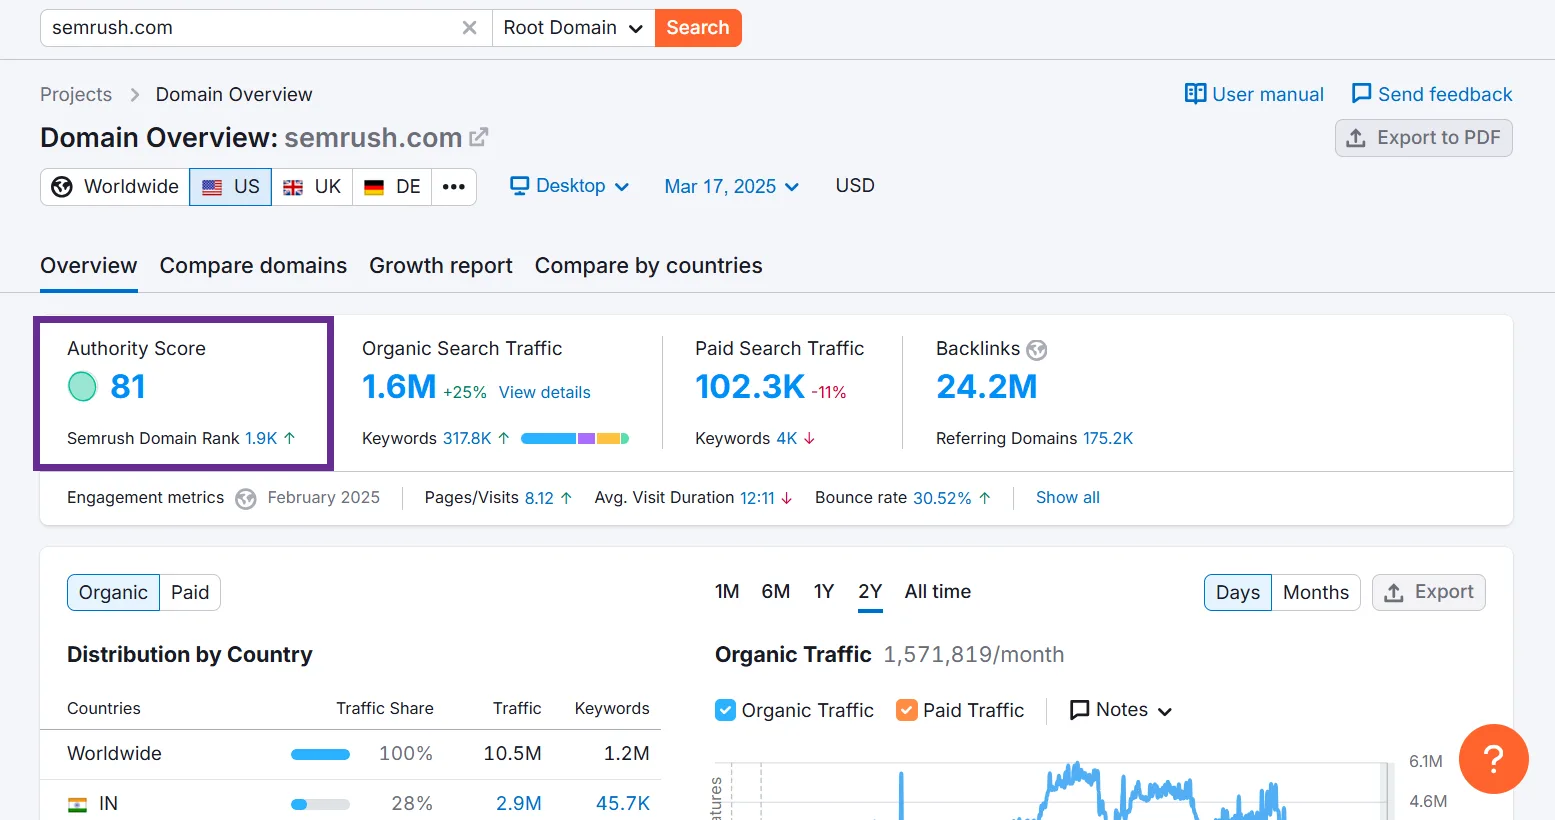
Task: Click the US flag icon
Action: click(x=212, y=187)
